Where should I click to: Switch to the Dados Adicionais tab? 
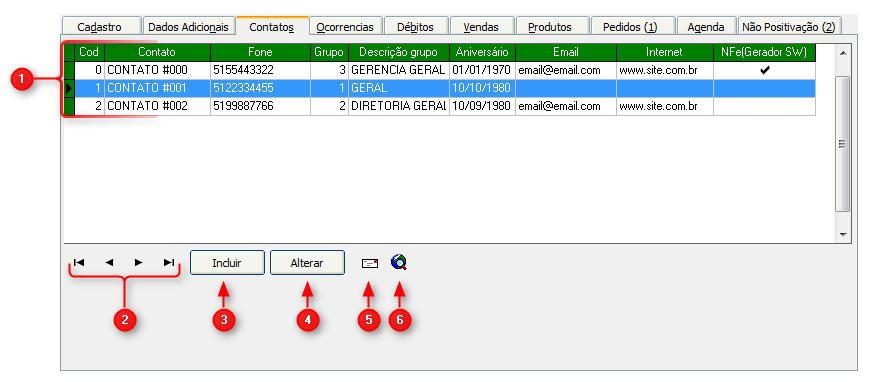click(x=189, y=27)
